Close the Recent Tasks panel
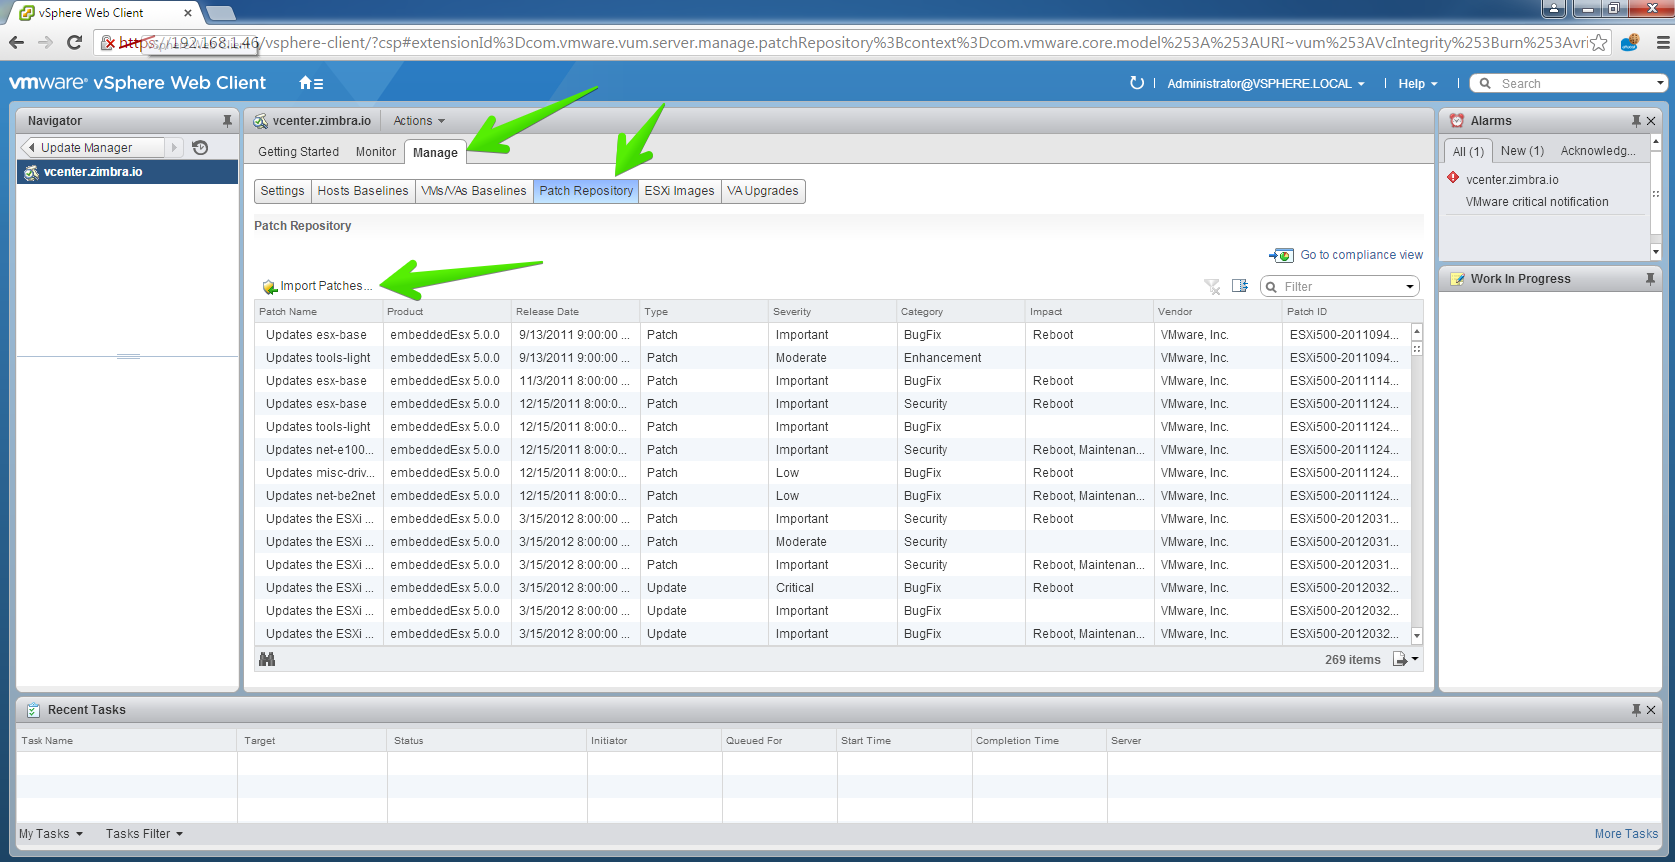Viewport: 1675px width, 862px height. click(1651, 710)
